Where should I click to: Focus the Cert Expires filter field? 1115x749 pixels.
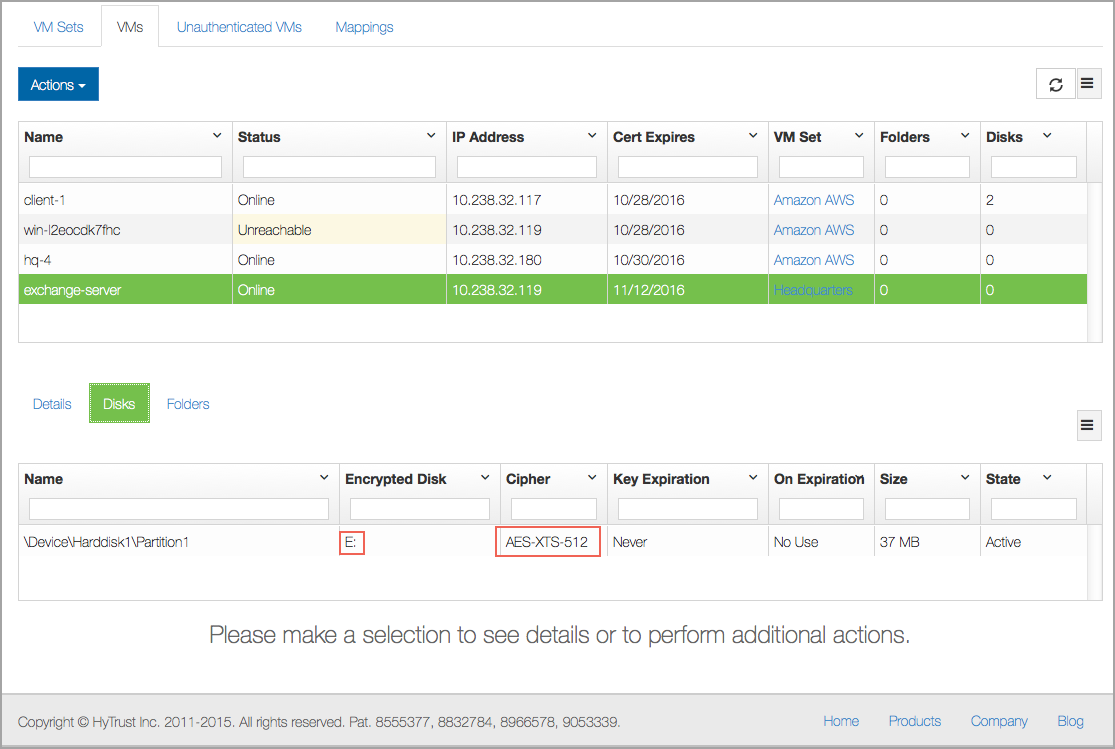[688, 167]
